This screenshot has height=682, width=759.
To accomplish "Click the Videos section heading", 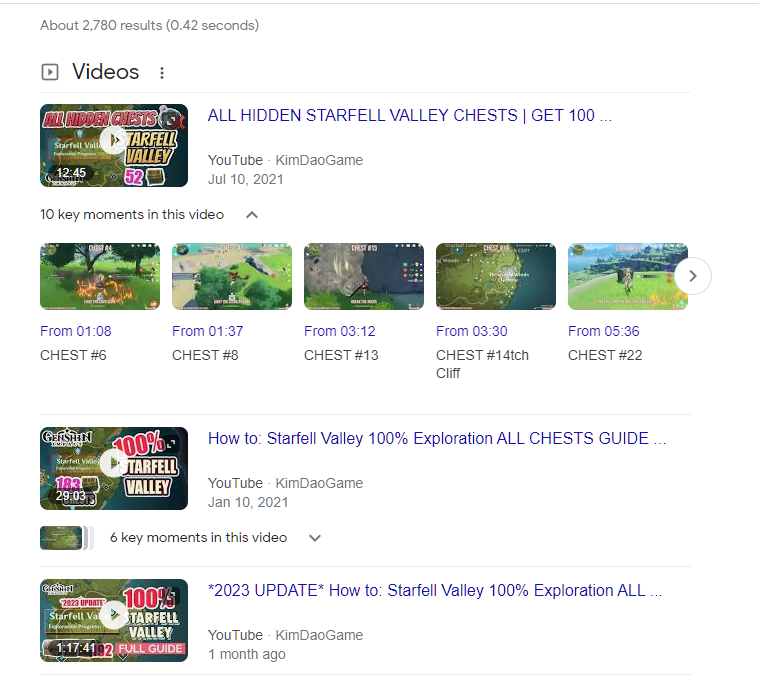I will 106,72.
